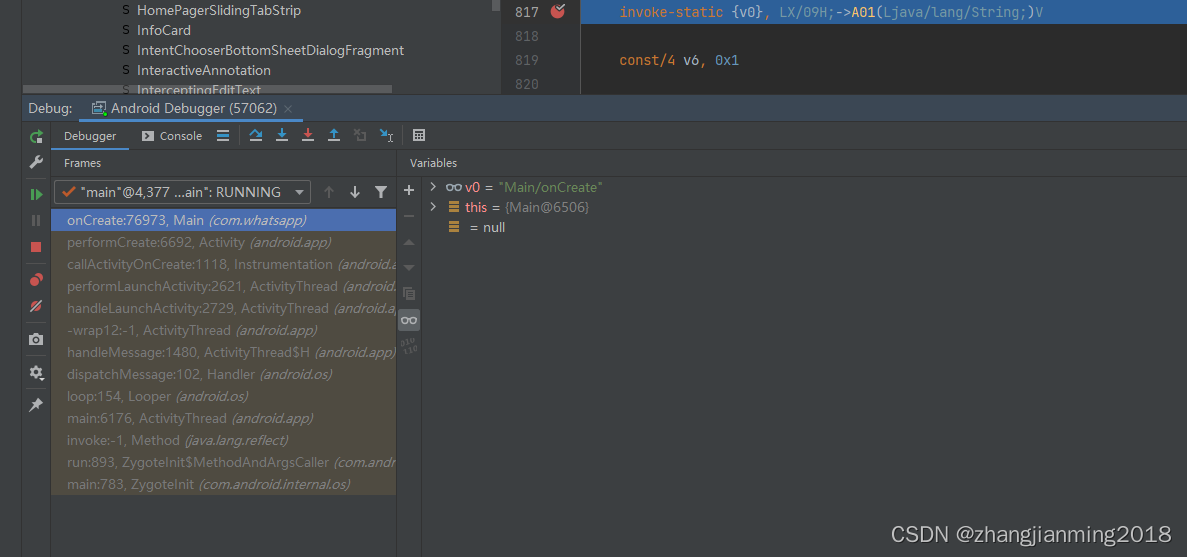1187x557 pixels.
Task: Click the threads layout lines icon
Action: pos(223,135)
